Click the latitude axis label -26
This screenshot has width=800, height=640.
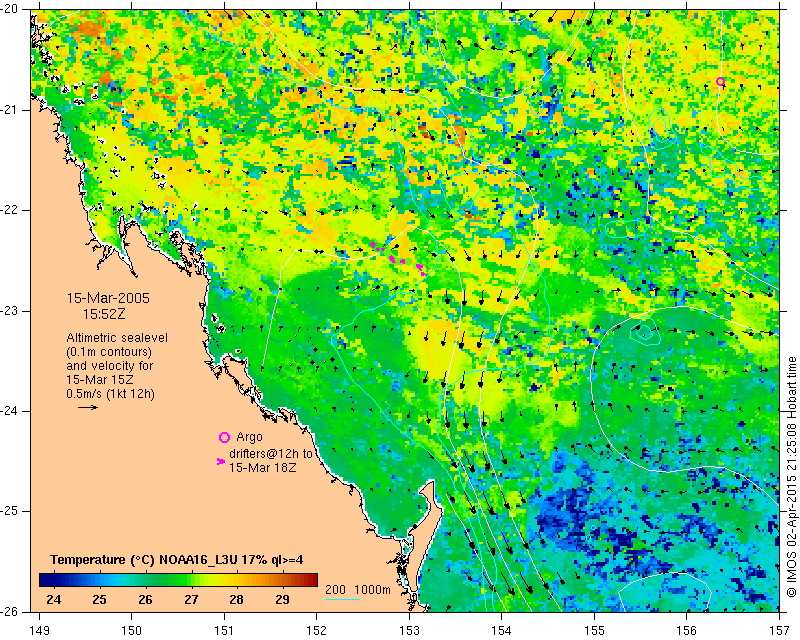click(10, 611)
